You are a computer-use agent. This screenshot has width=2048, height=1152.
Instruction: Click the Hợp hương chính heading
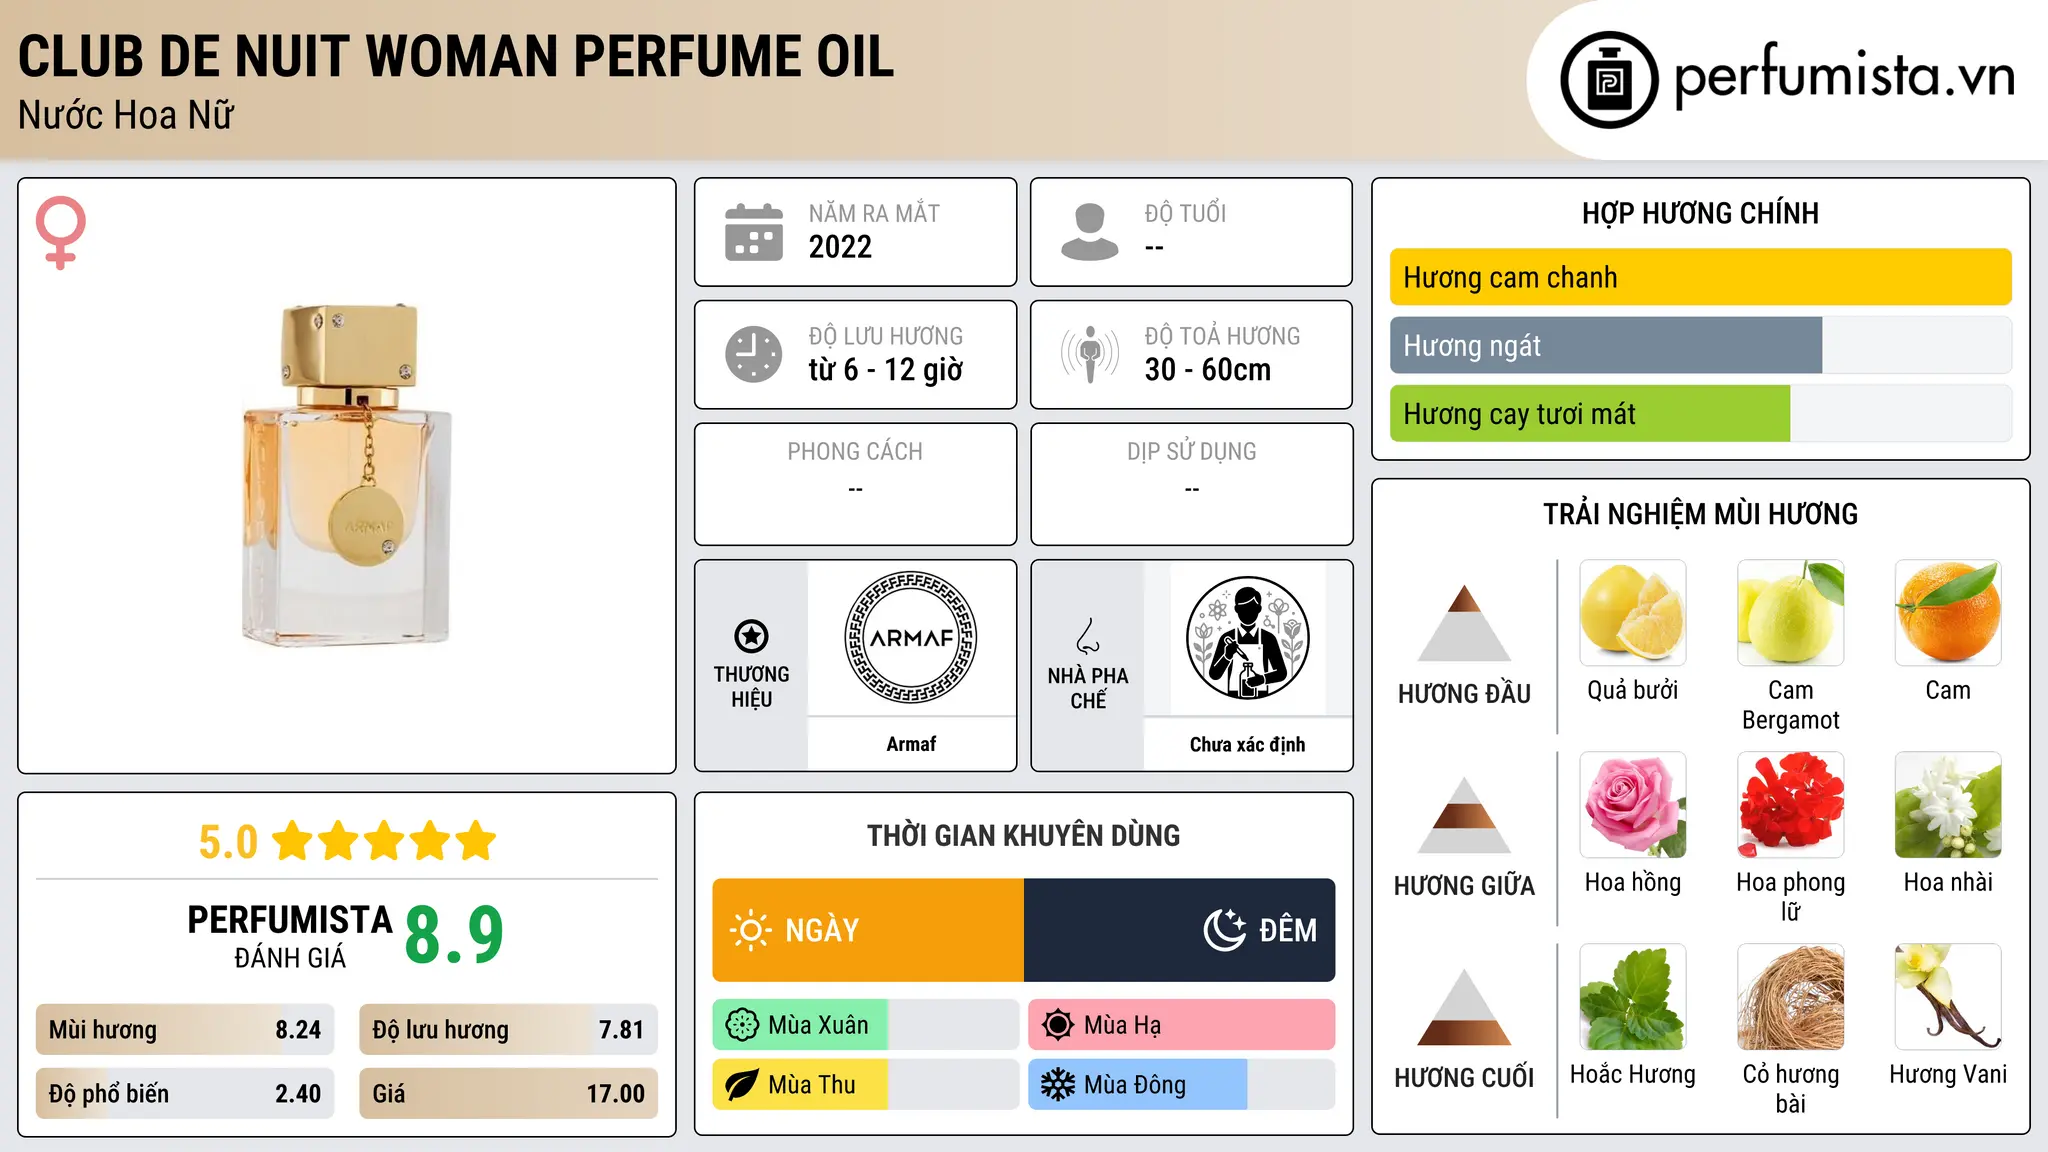click(1700, 213)
